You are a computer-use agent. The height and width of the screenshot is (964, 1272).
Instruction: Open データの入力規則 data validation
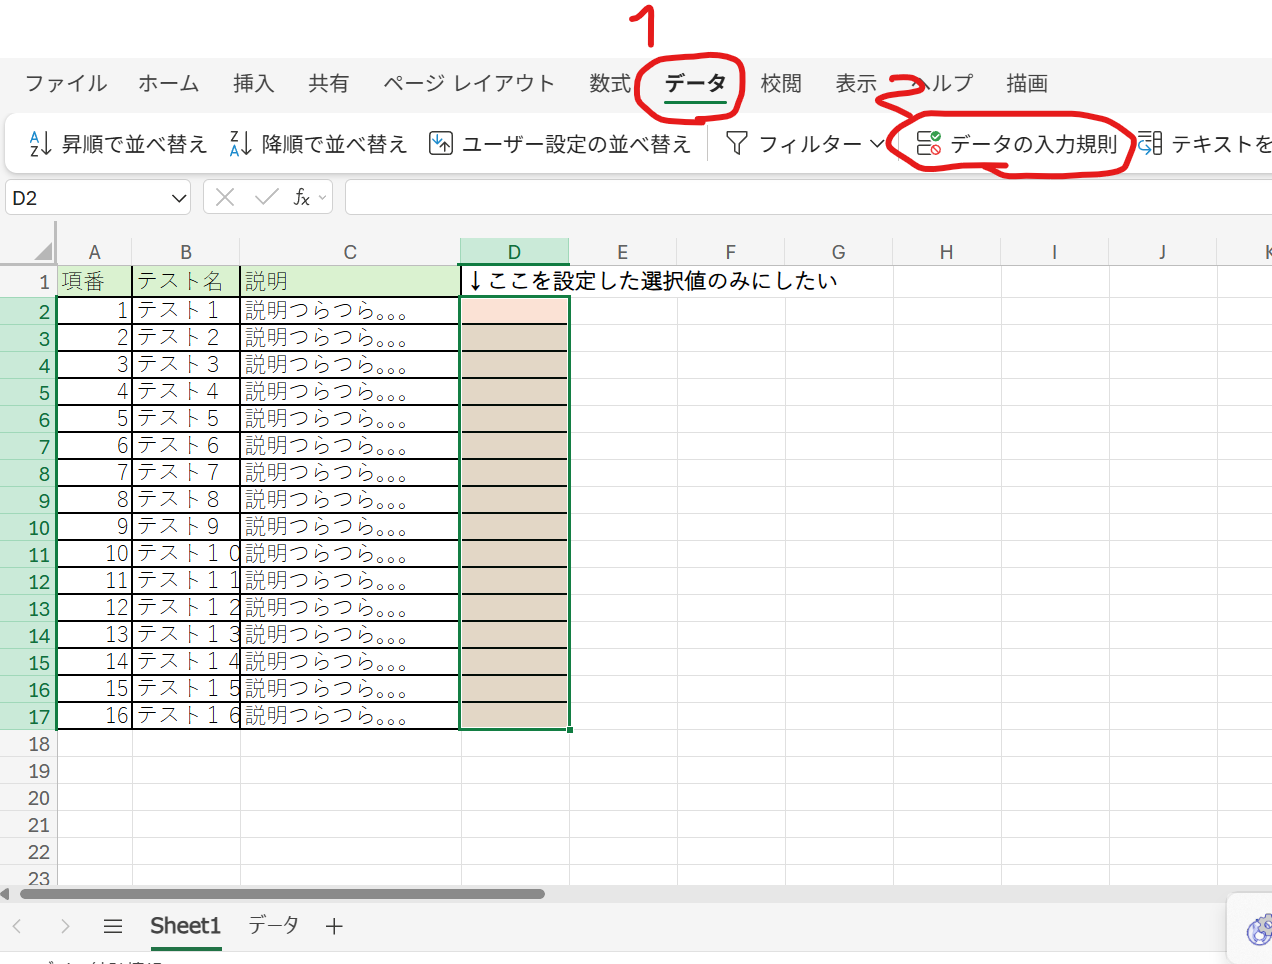1017,144
